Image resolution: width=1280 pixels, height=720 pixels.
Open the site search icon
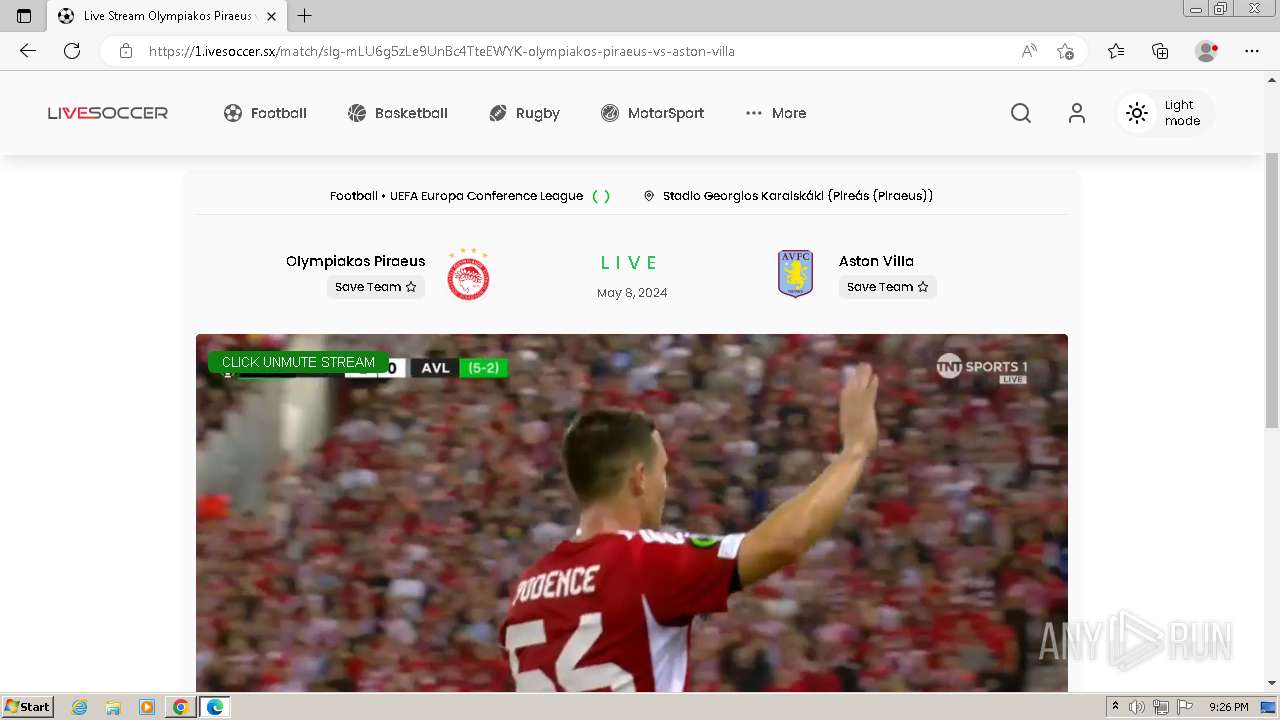pos(1020,113)
